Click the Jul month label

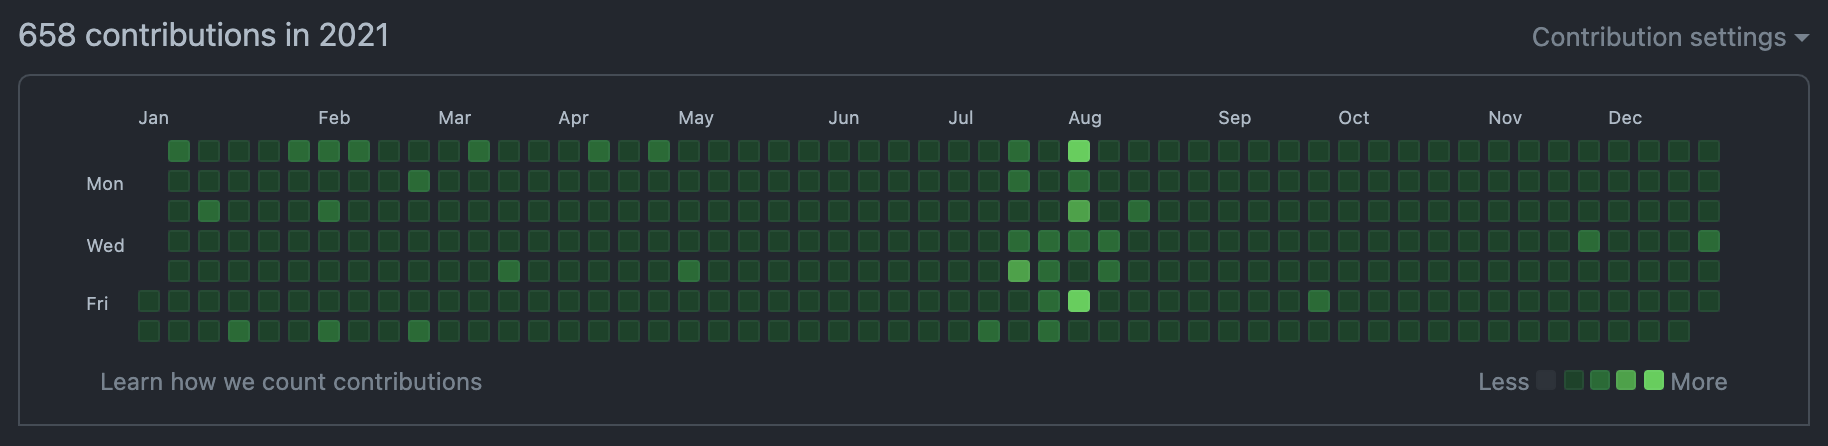[960, 118]
